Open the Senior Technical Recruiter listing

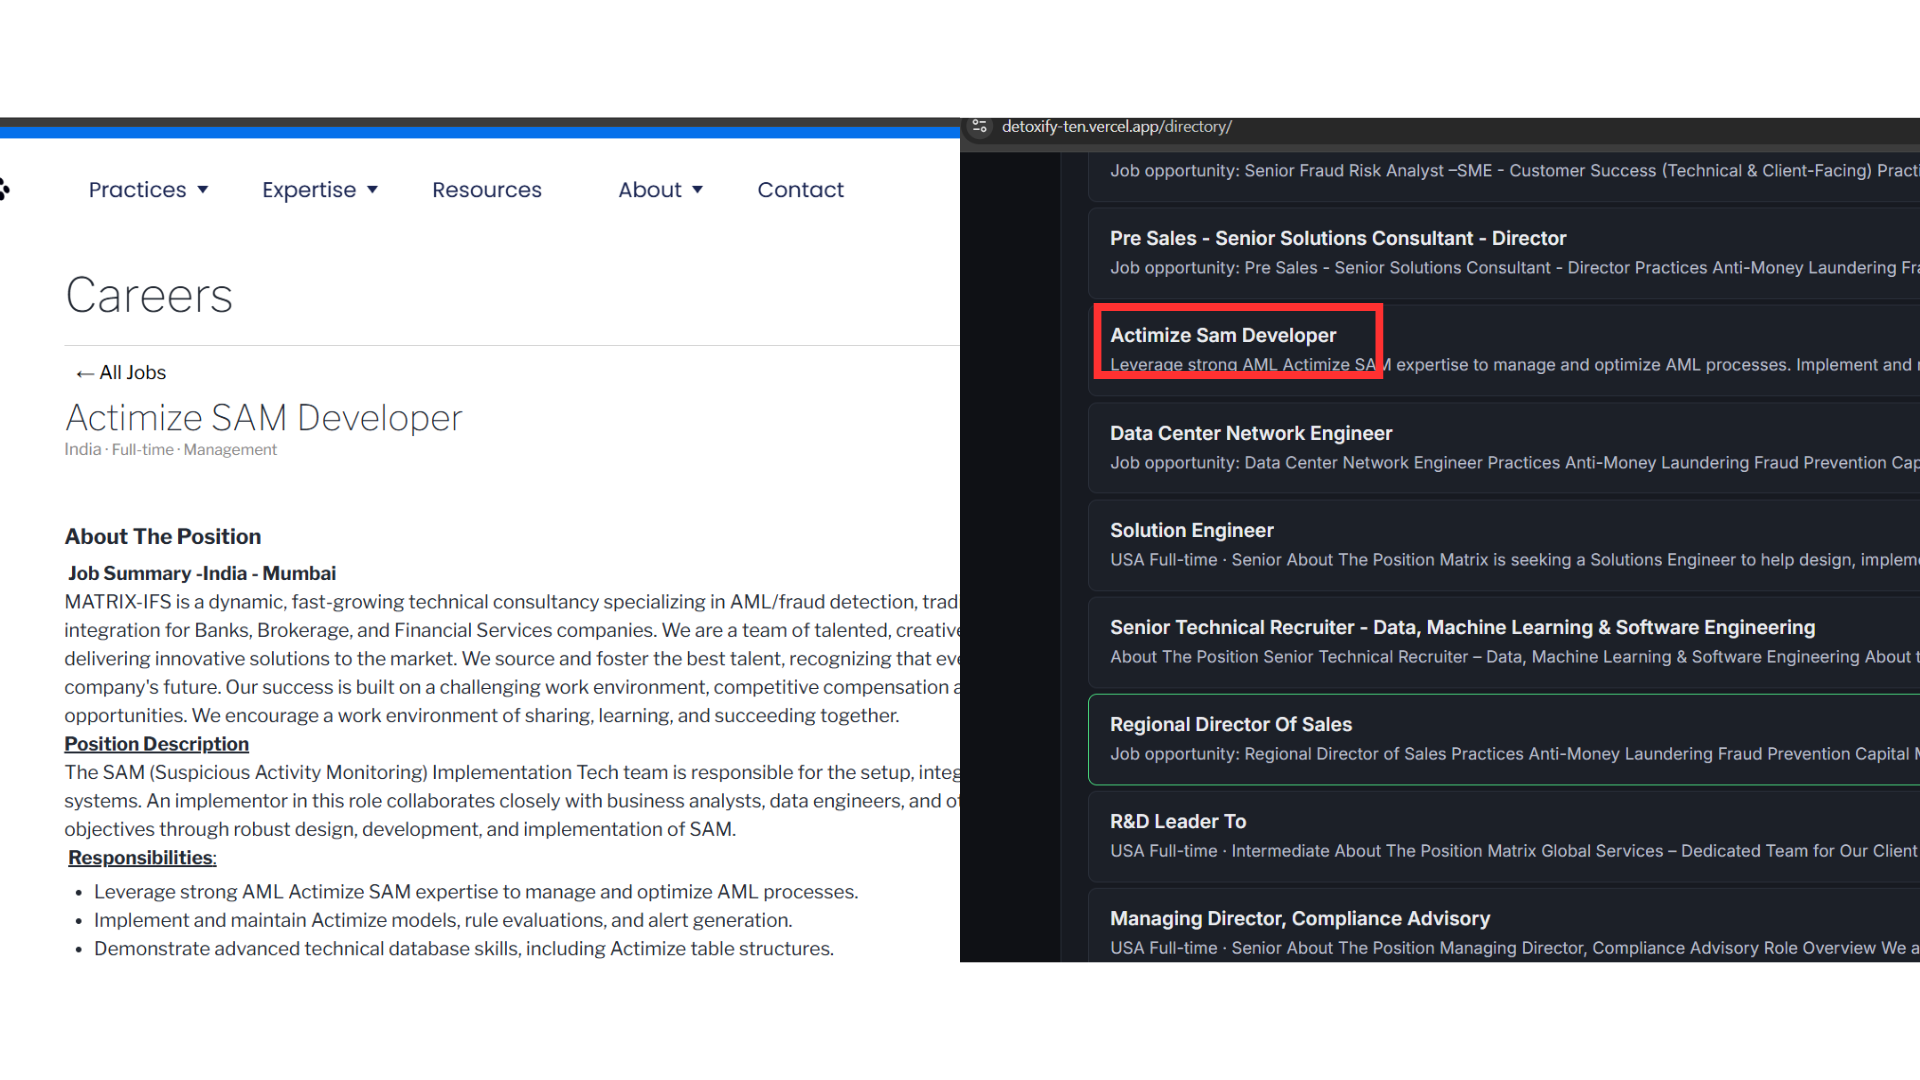pos(1504,642)
